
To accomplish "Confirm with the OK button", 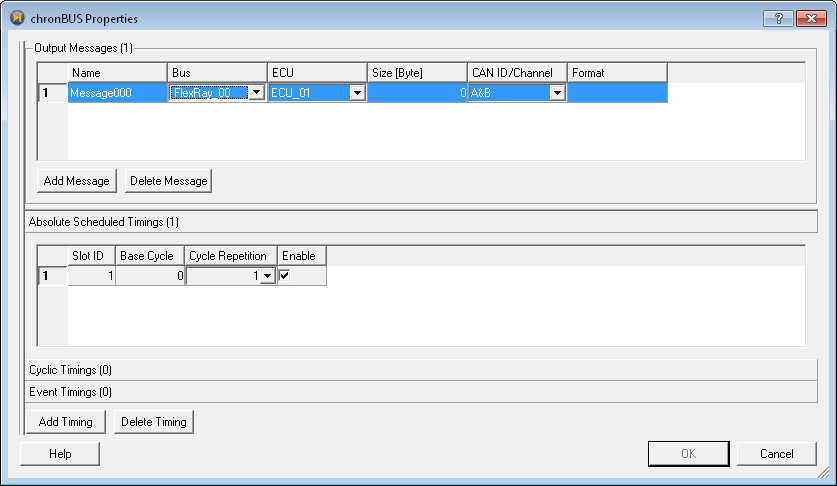I will tap(689, 454).
